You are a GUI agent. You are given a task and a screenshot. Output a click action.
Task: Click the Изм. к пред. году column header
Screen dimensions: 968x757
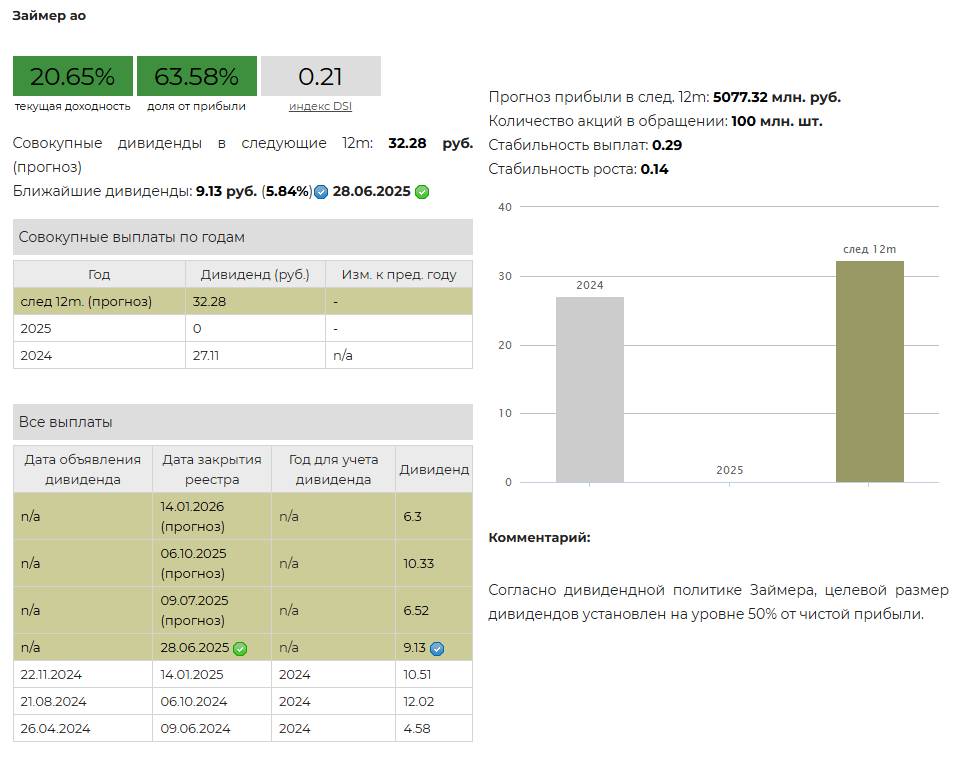pyautogui.click(x=398, y=274)
